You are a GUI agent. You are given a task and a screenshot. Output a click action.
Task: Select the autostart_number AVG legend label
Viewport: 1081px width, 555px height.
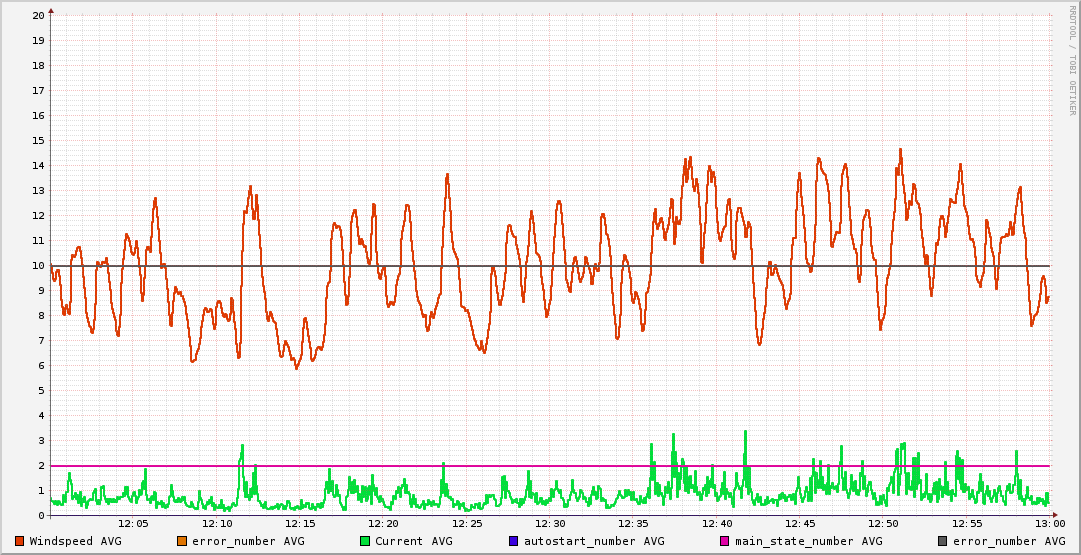point(594,541)
